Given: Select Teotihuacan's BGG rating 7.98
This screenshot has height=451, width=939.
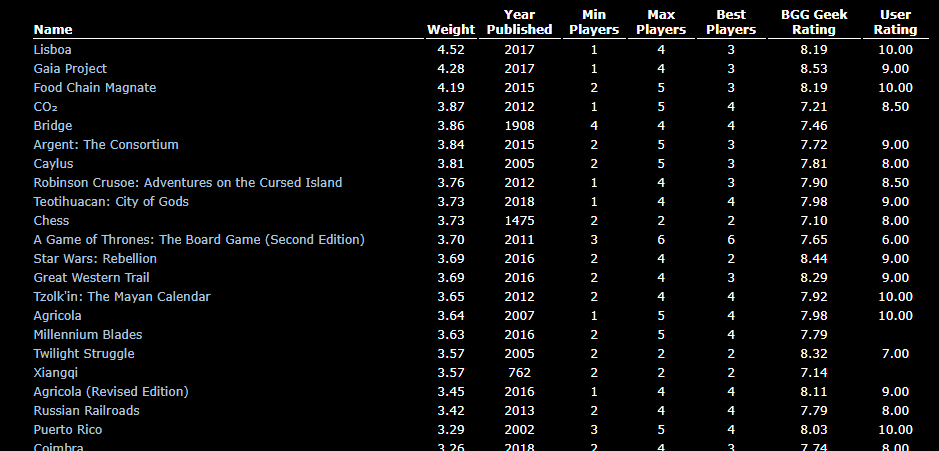Looking at the screenshot, I should coord(814,202).
